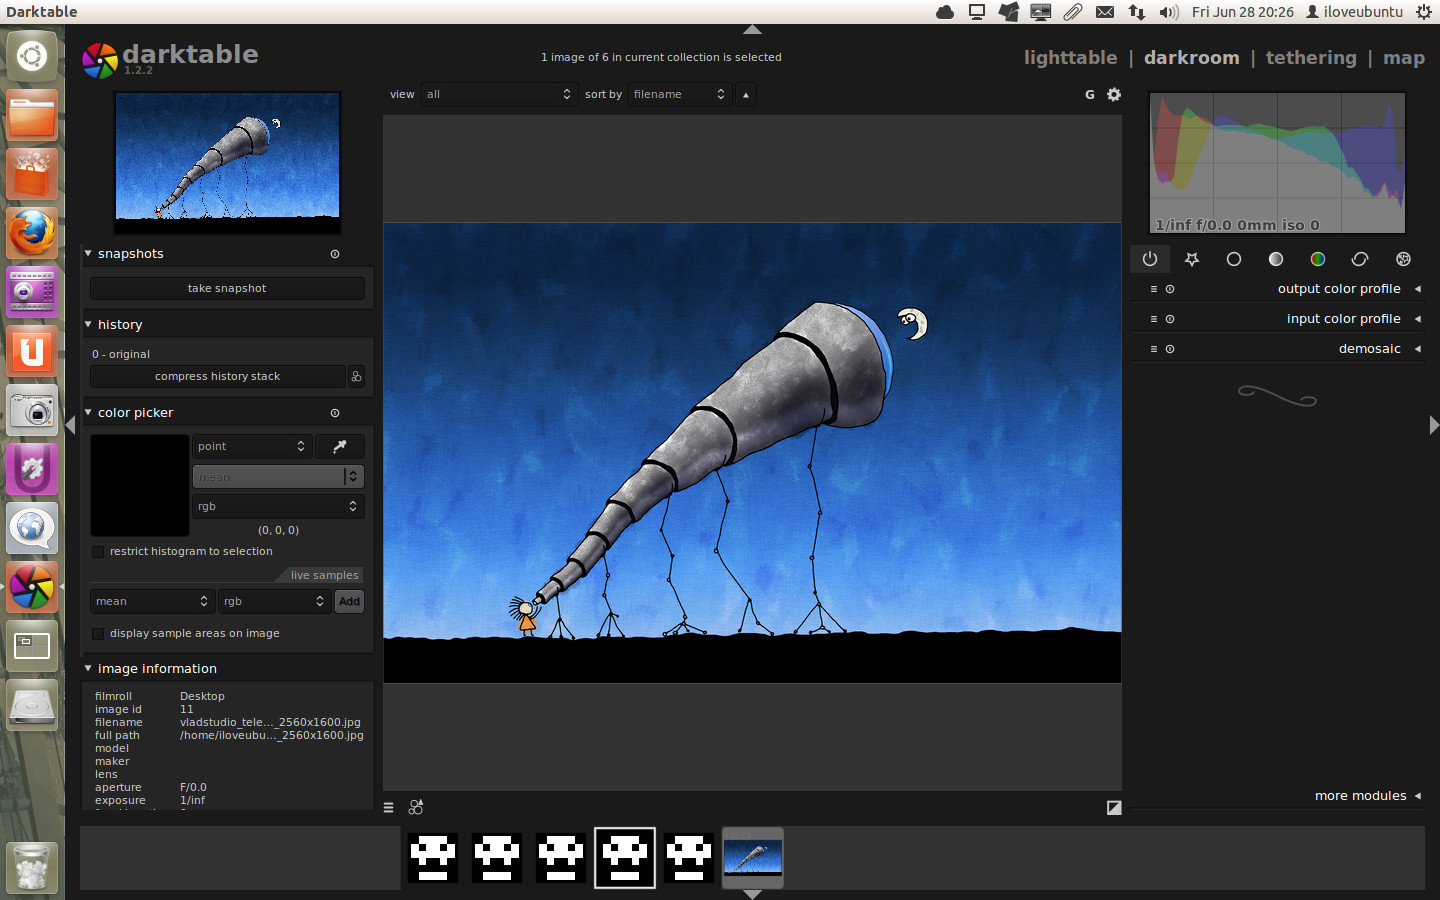This screenshot has height=900, width=1440.
Task: Reverse sort order arrow button
Action: (746, 94)
